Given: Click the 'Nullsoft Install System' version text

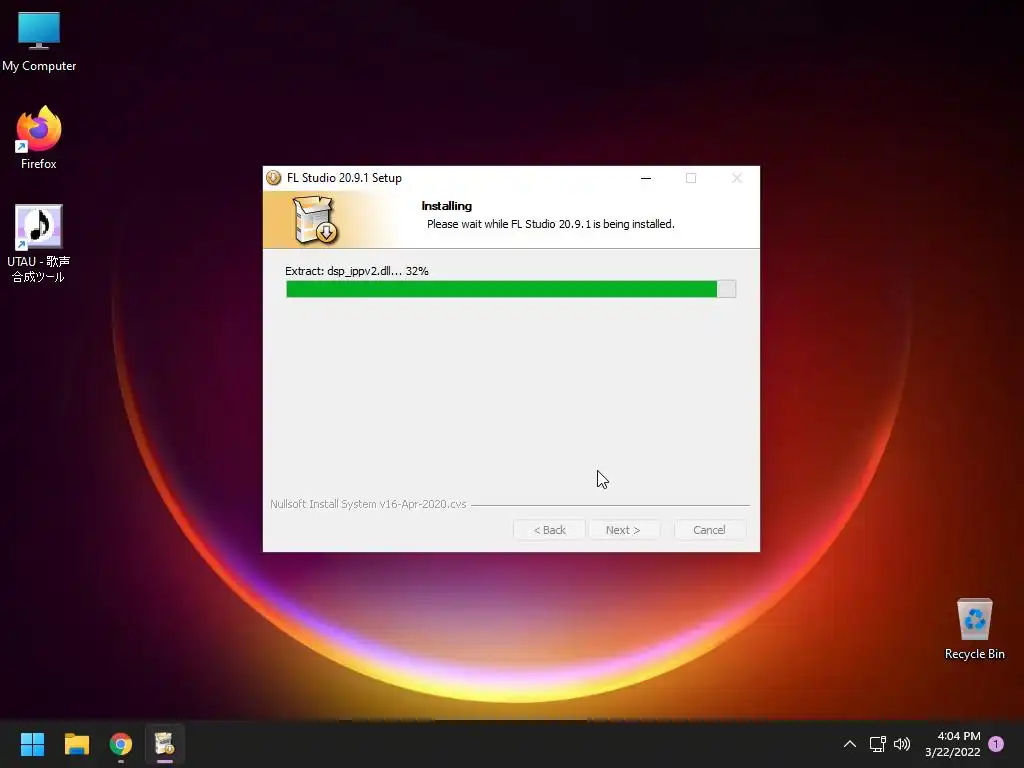Looking at the screenshot, I should pyautogui.click(x=368, y=504).
